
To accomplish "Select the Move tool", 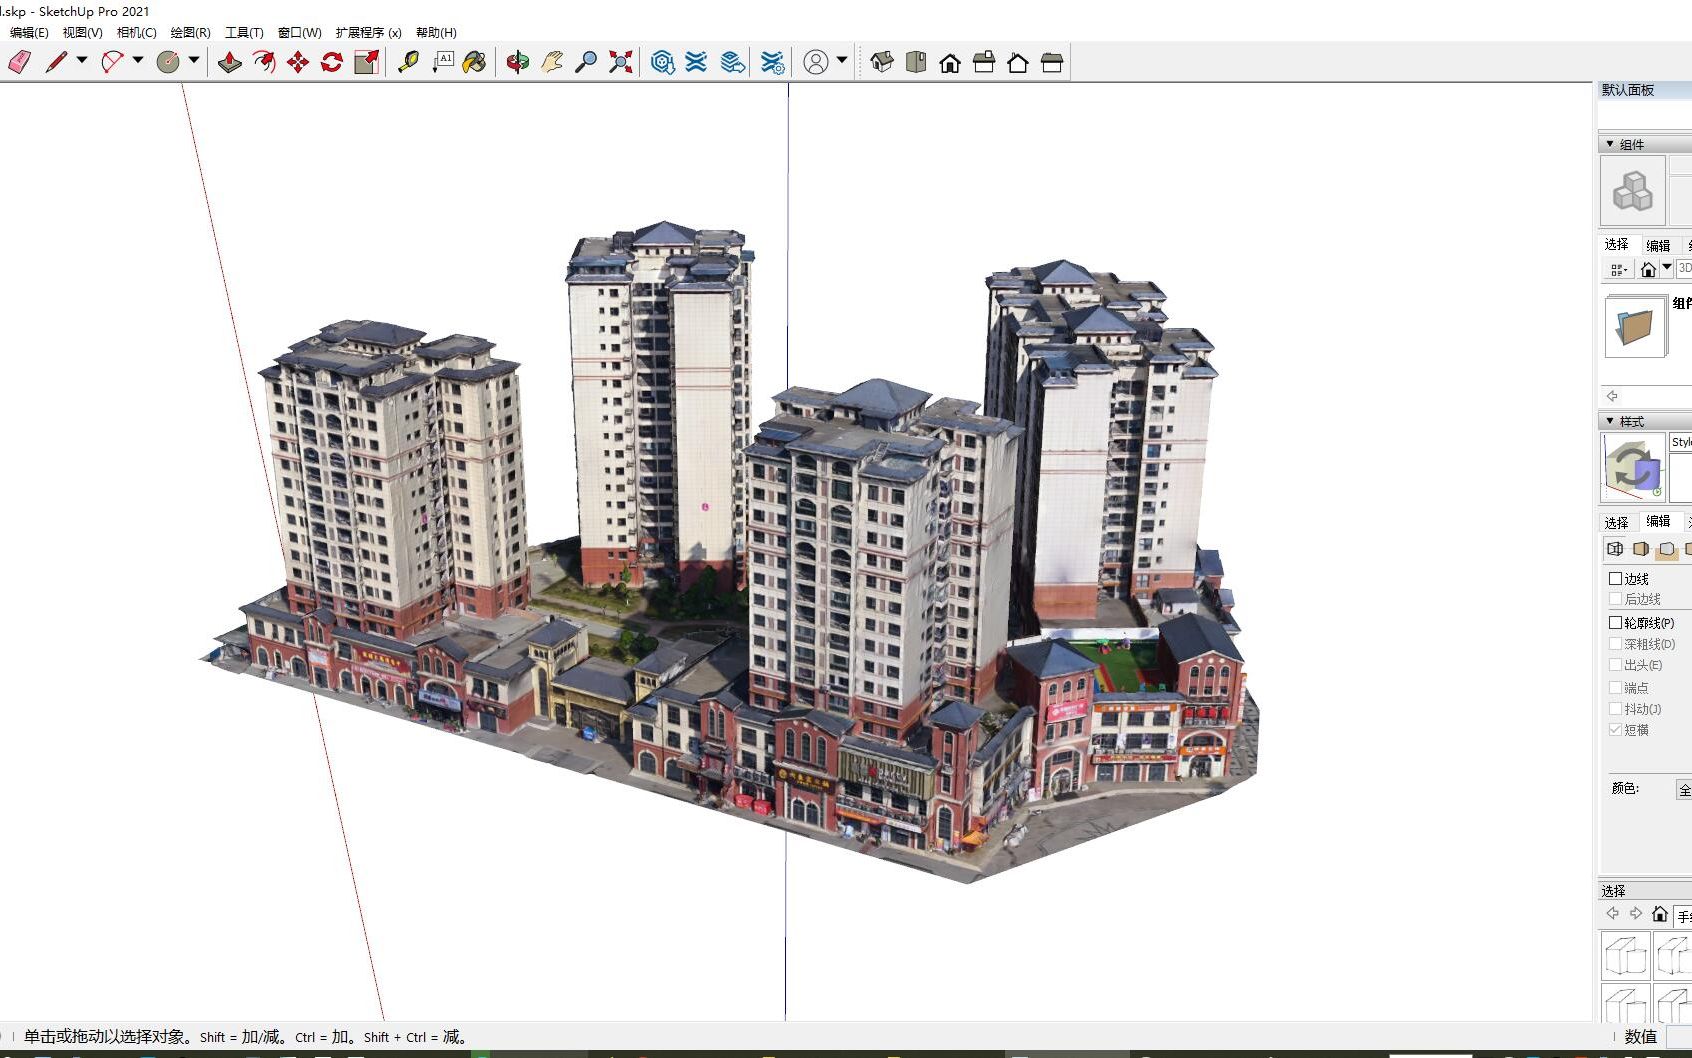I will coord(297,61).
